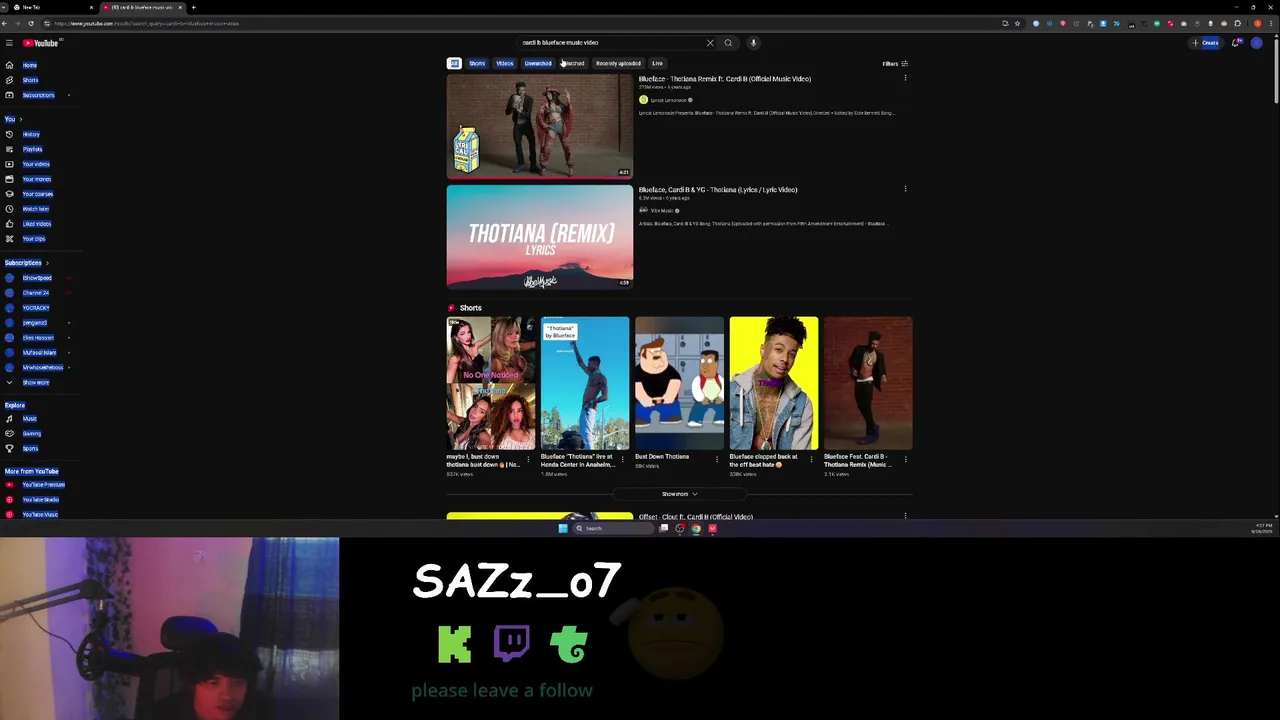
Task: Open YouTube Studio link
Action: [x=40, y=500]
